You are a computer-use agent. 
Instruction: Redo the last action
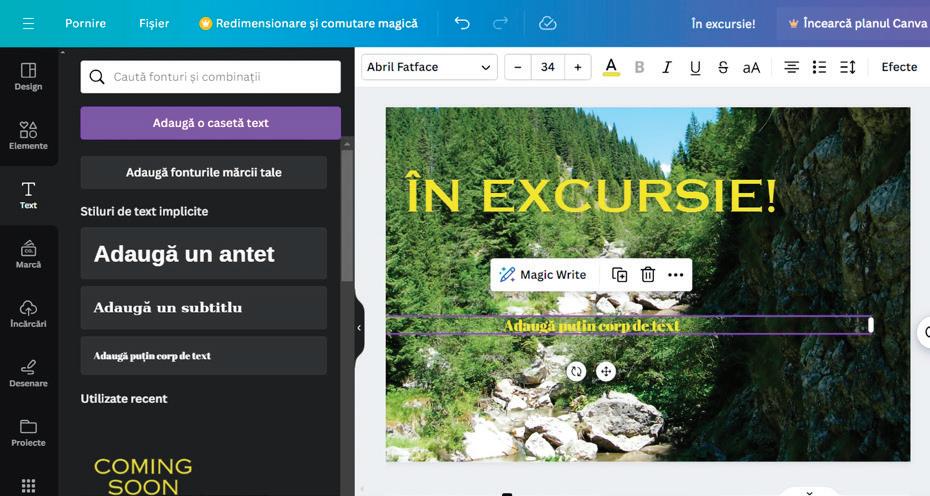click(x=500, y=23)
